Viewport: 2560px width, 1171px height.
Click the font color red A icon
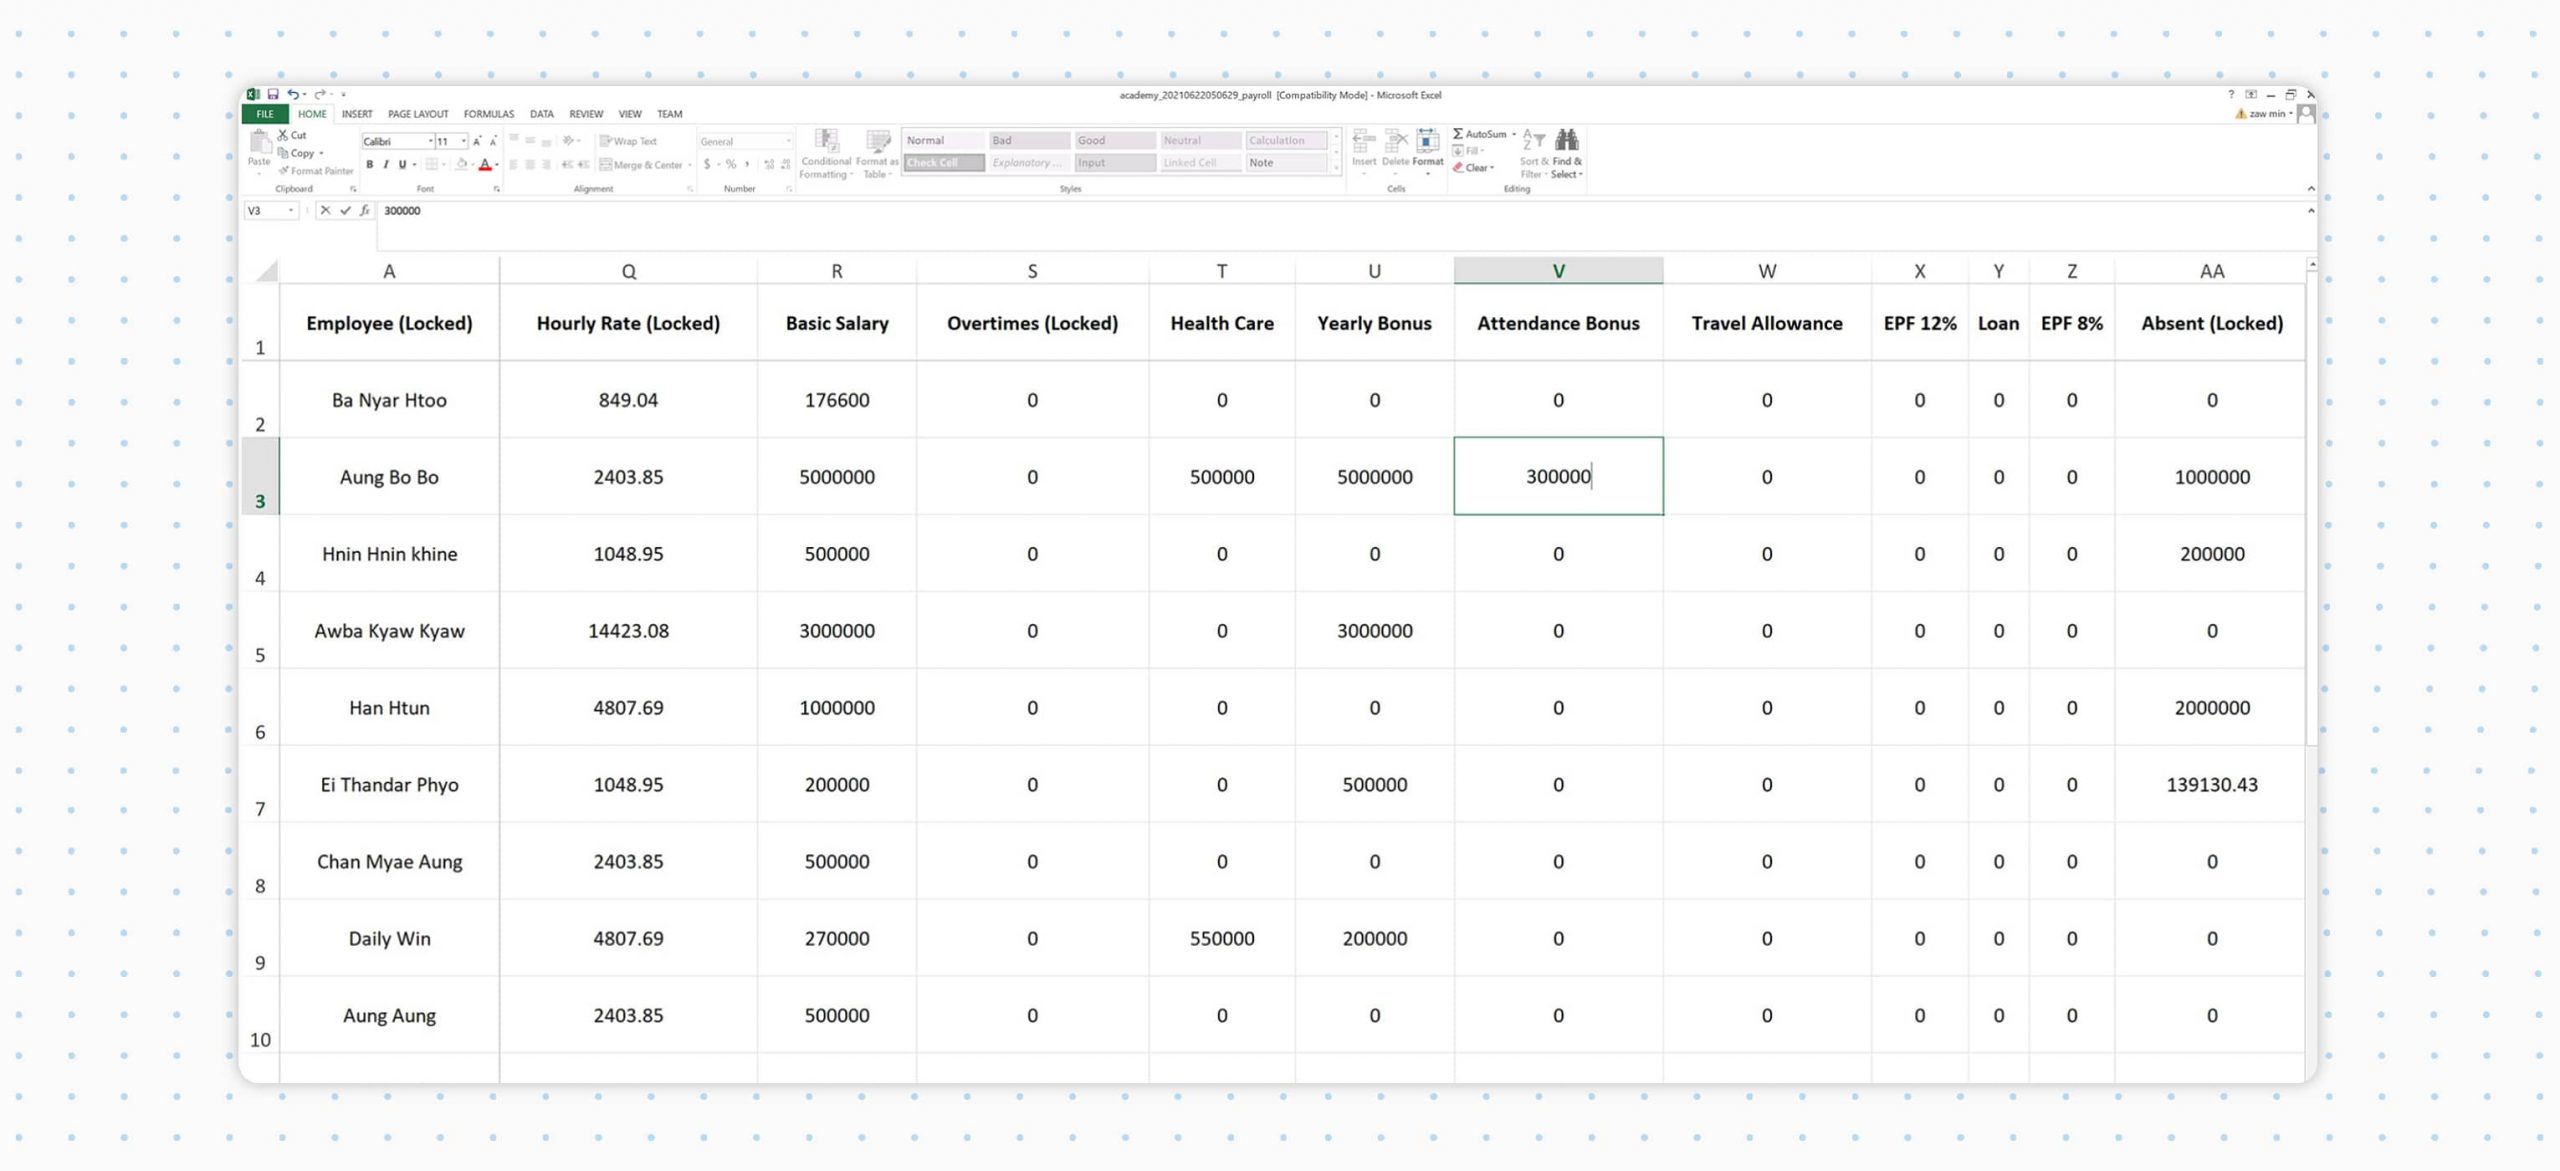click(485, 165)
